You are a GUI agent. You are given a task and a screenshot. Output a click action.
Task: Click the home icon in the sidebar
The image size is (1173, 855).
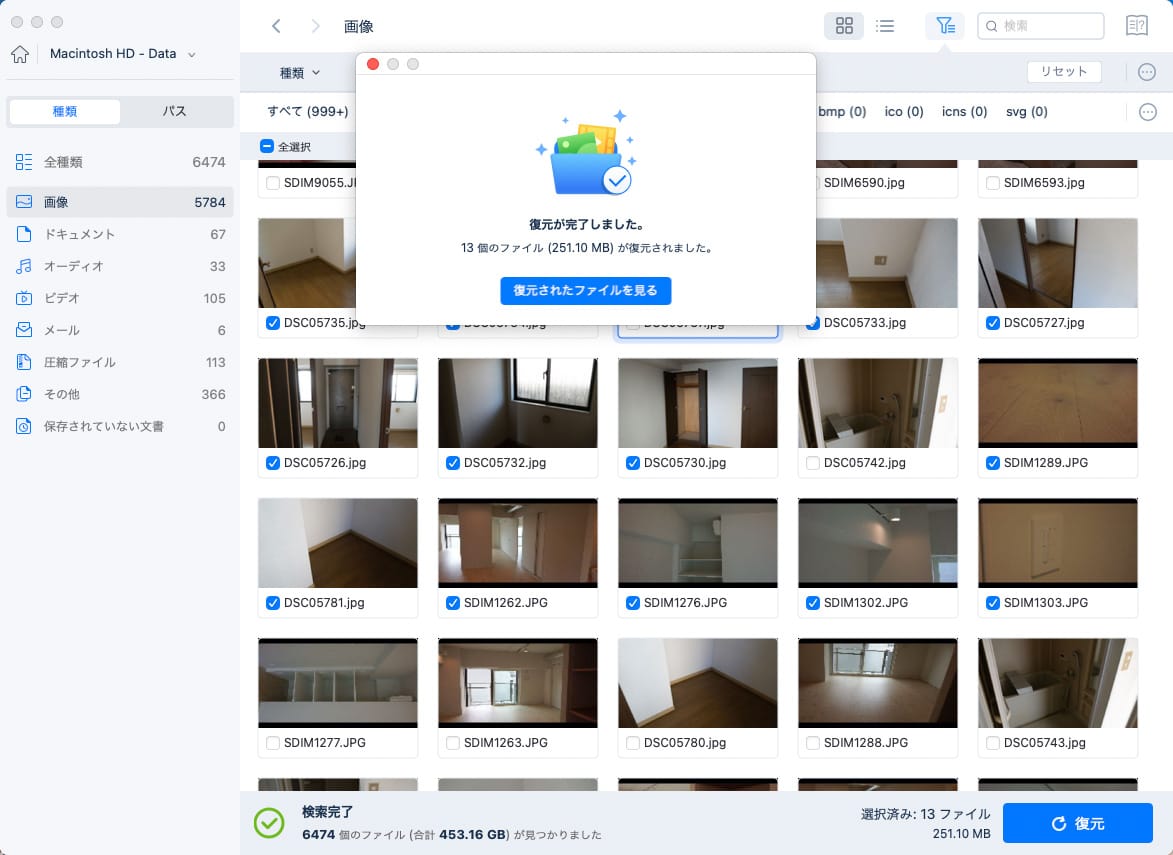tap(19, 54)
